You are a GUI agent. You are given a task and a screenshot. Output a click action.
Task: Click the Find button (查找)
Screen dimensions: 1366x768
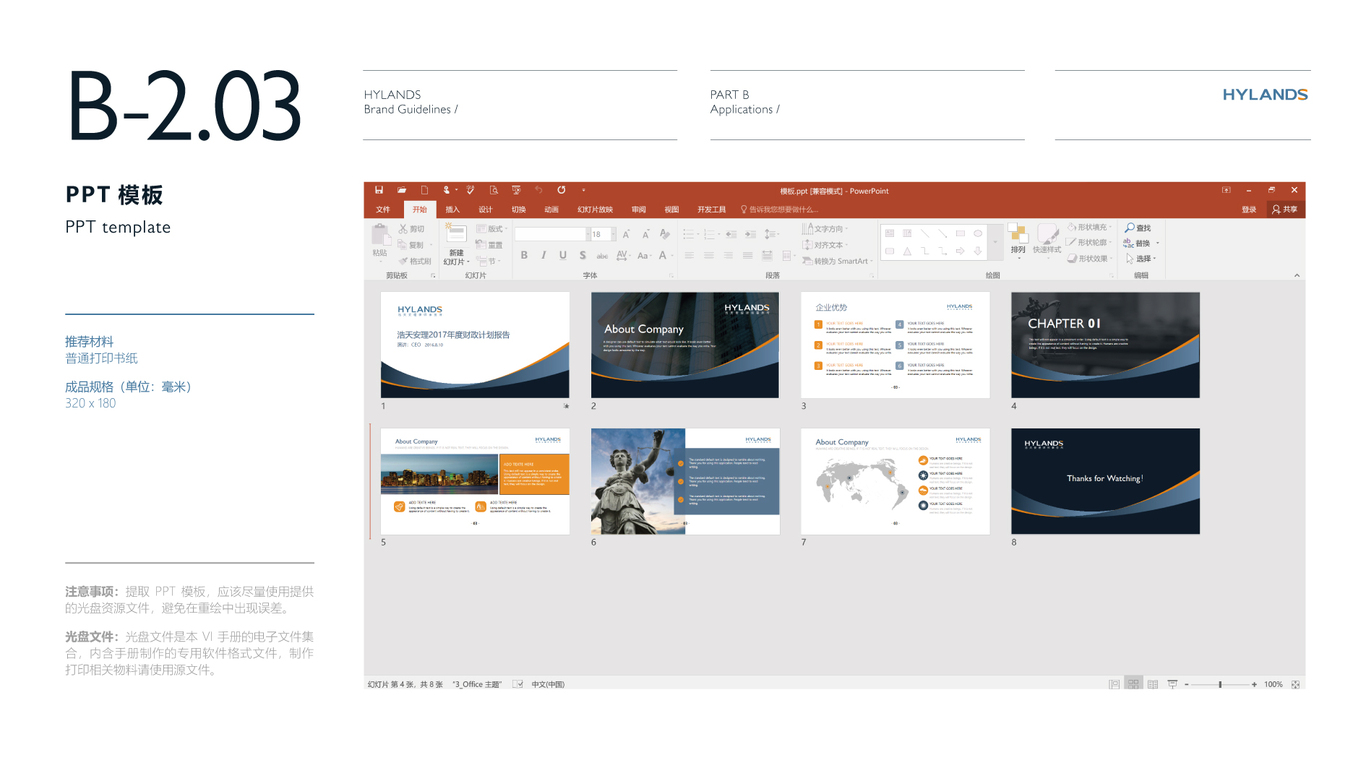point(1138,229)
